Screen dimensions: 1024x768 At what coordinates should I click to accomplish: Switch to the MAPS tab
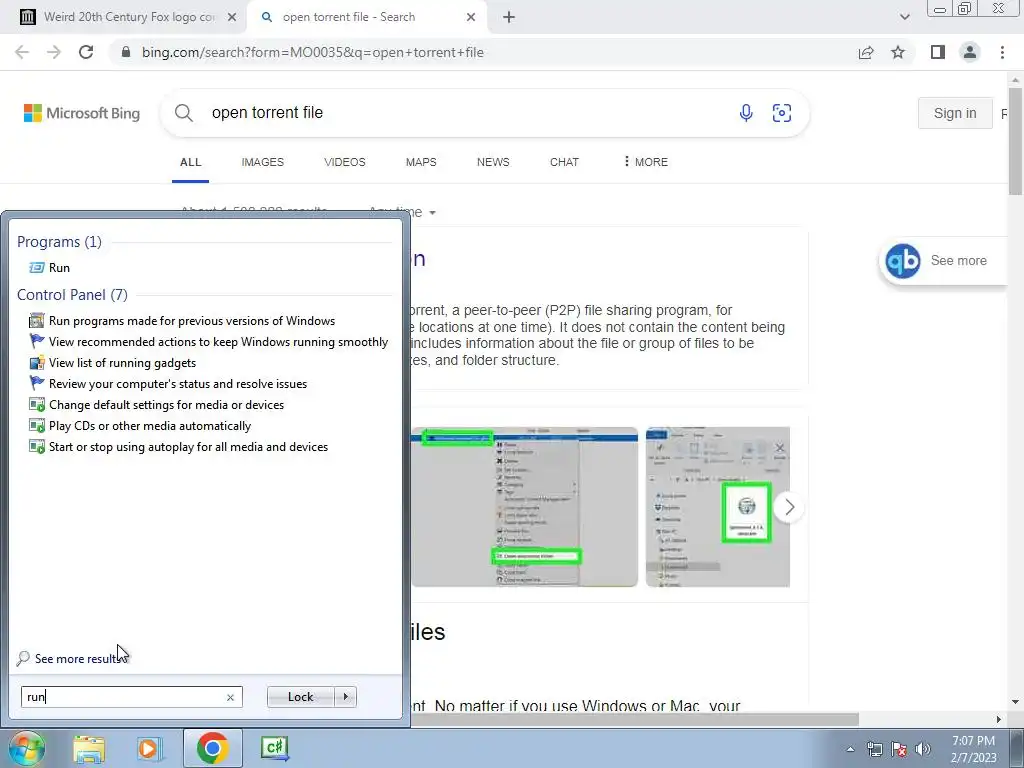point(421,162)
